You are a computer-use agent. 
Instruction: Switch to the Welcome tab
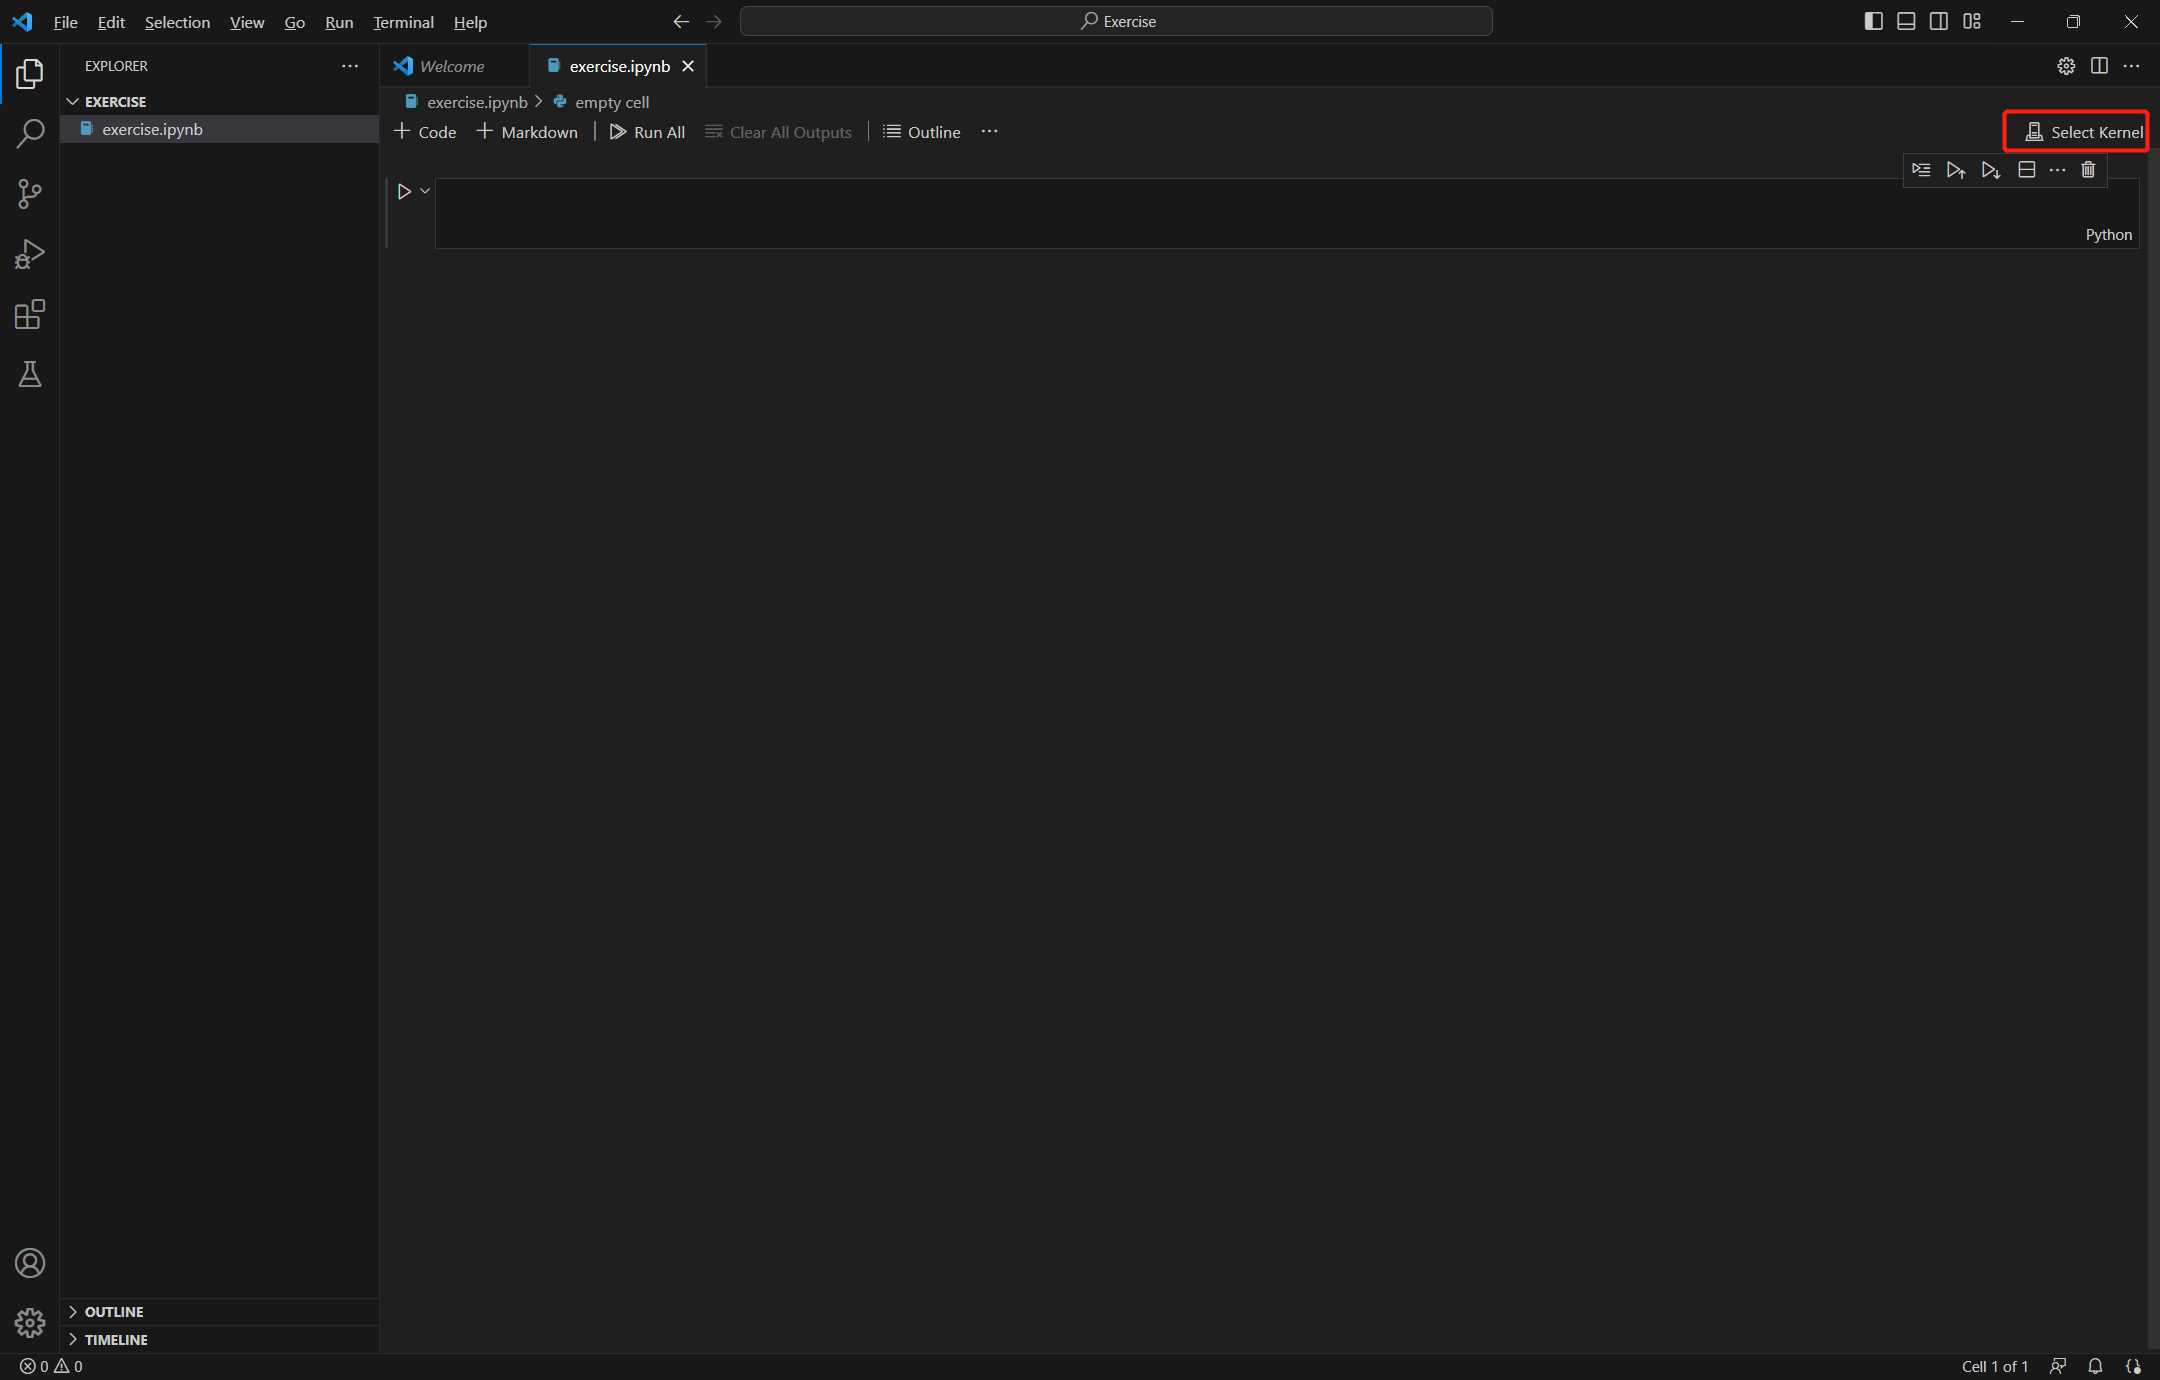(451, 66)
